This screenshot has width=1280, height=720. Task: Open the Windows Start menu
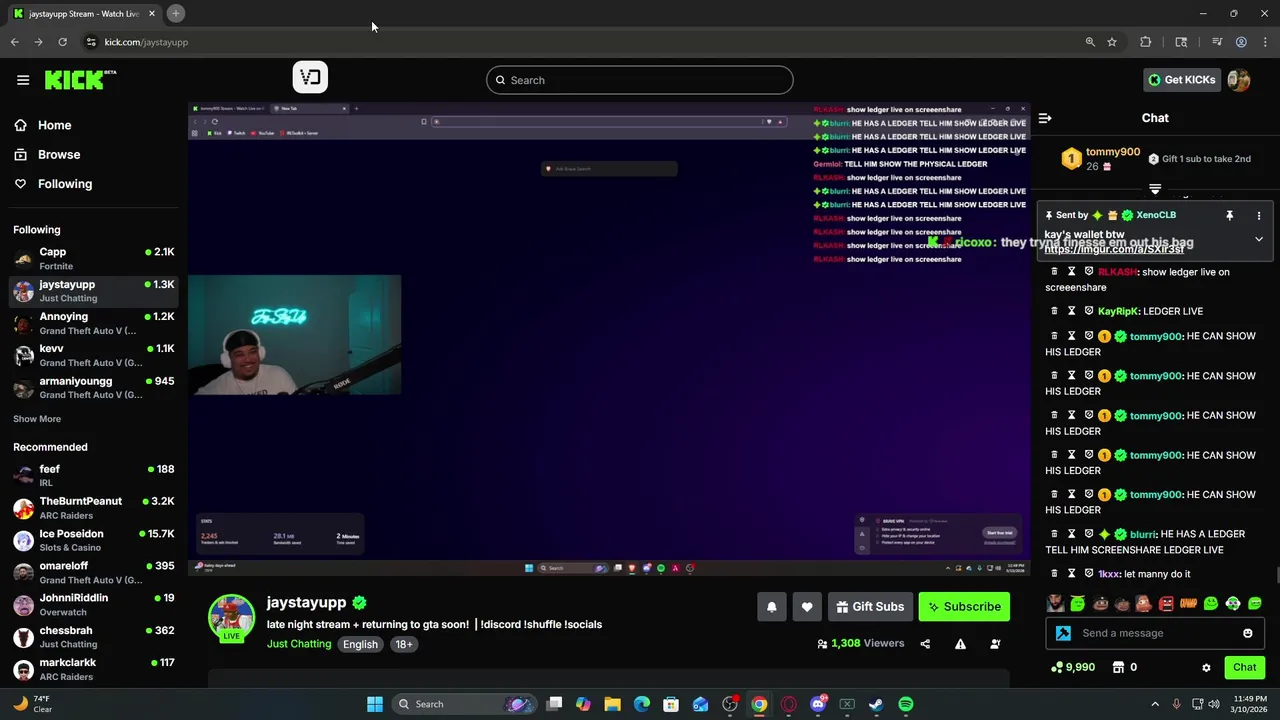375,704
